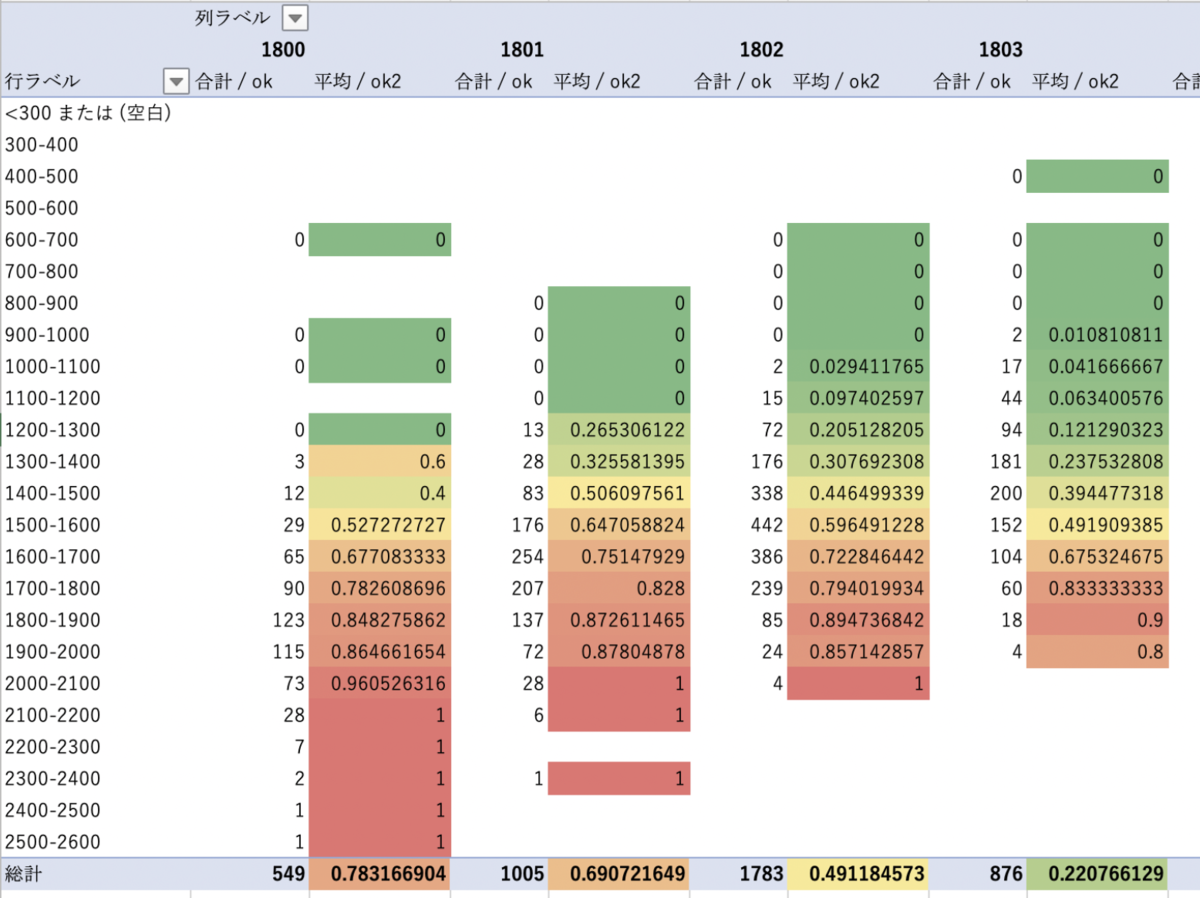The width and height of the screenshot is (1200, 898).
Task: Select the cell showing 0.894736842
Action: [x=859, y=620]
